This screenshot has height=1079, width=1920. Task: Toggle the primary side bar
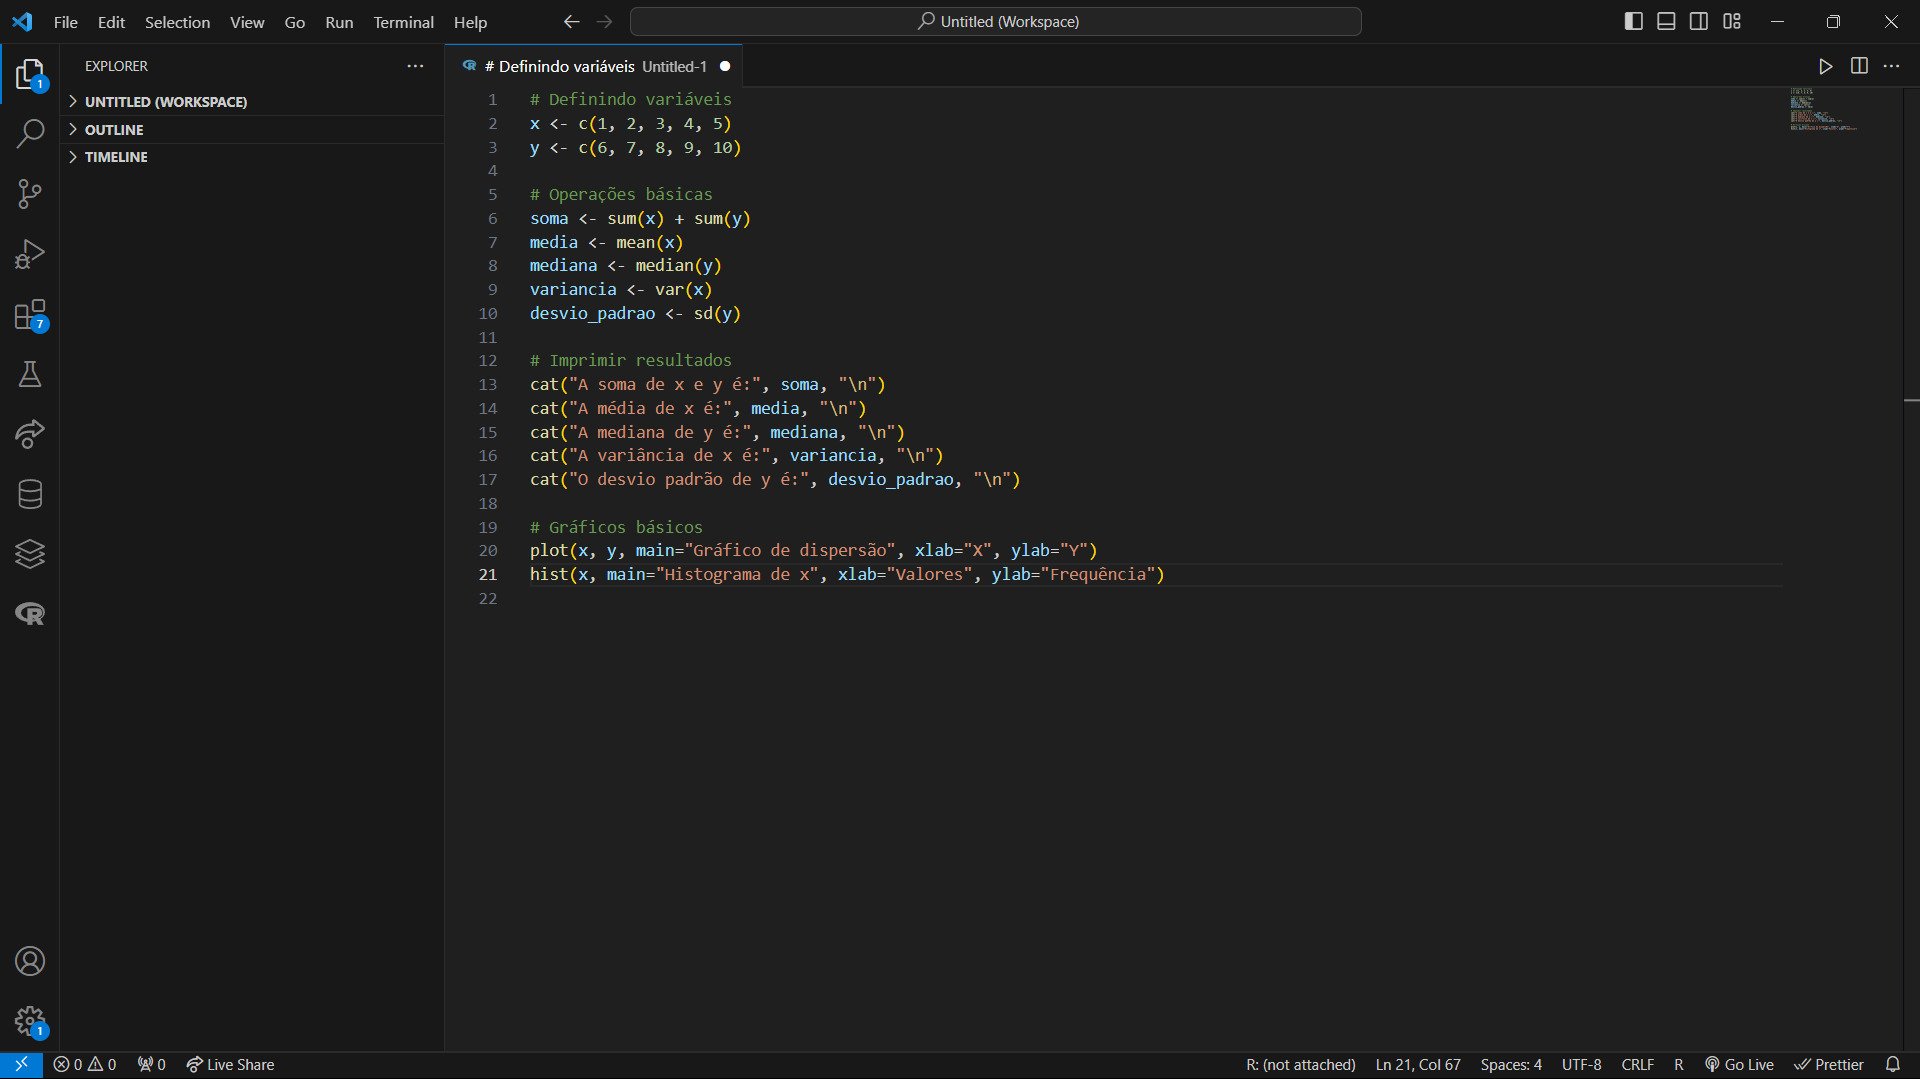pos(1633,21)
